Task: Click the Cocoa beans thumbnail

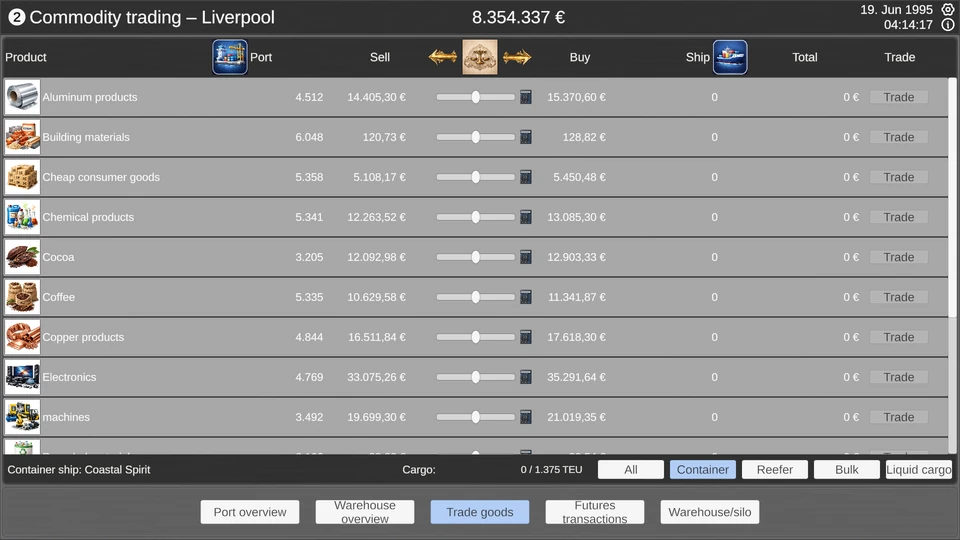Action: (23, 257)
